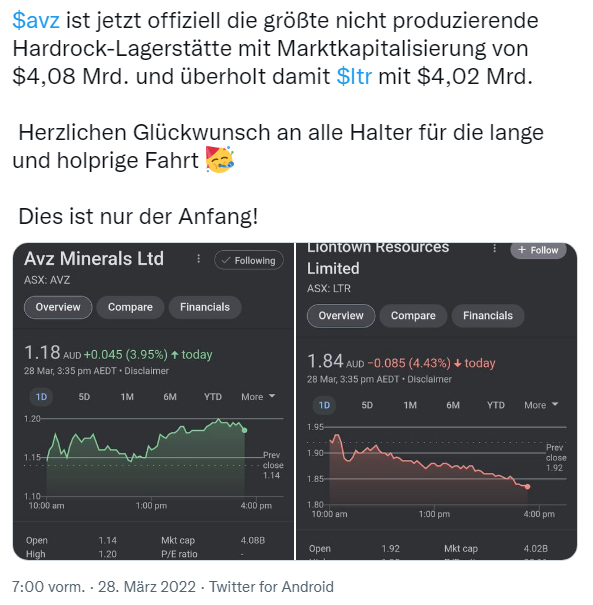Image resolution: width=593 pixels, height=605 pixels.
Task: Switch to the Liontown Compare tab
Action: point(413,316)
